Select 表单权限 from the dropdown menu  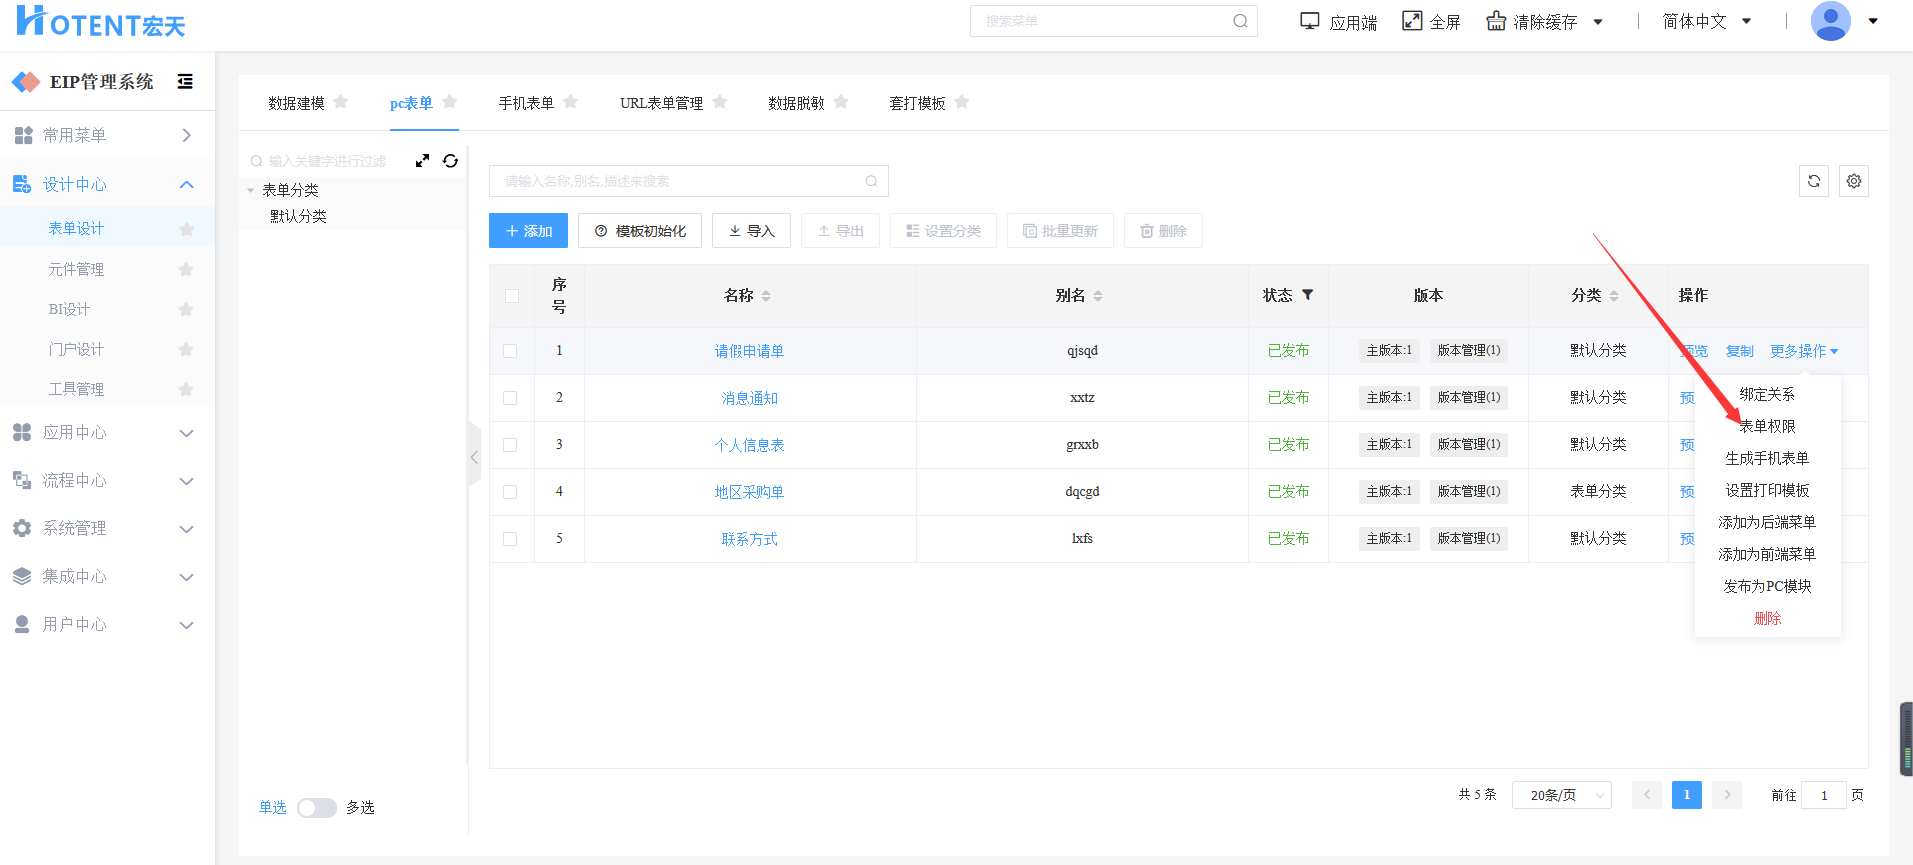click(1767, 427)
